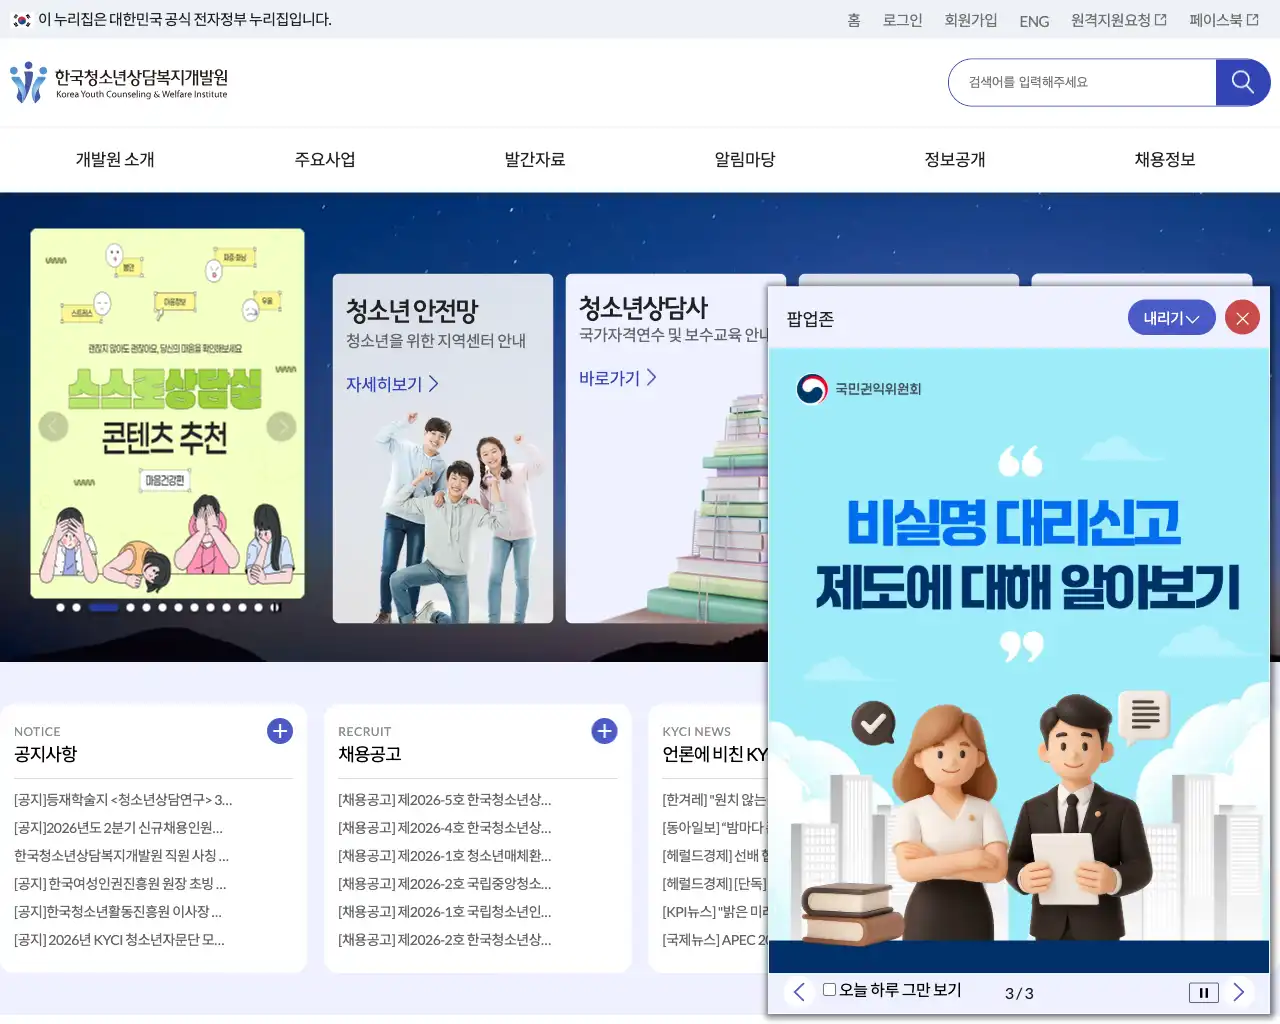Pause the popup slideshow

pos(1203,993)
